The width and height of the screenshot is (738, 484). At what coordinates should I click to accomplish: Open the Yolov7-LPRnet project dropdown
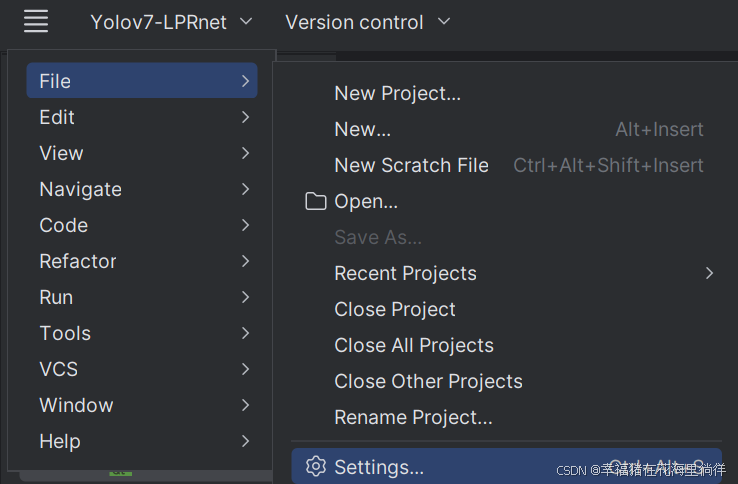[171, 22]
